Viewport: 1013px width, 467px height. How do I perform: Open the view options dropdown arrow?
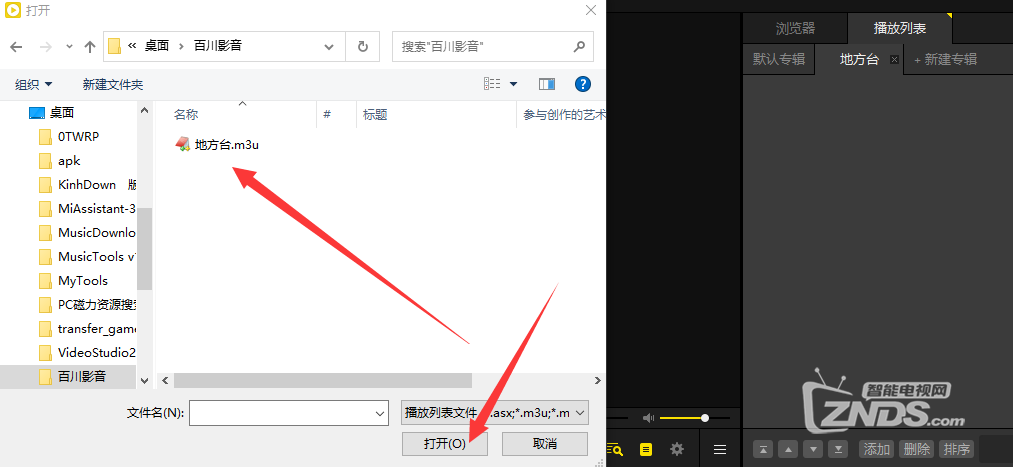click(x=514, y=85)
